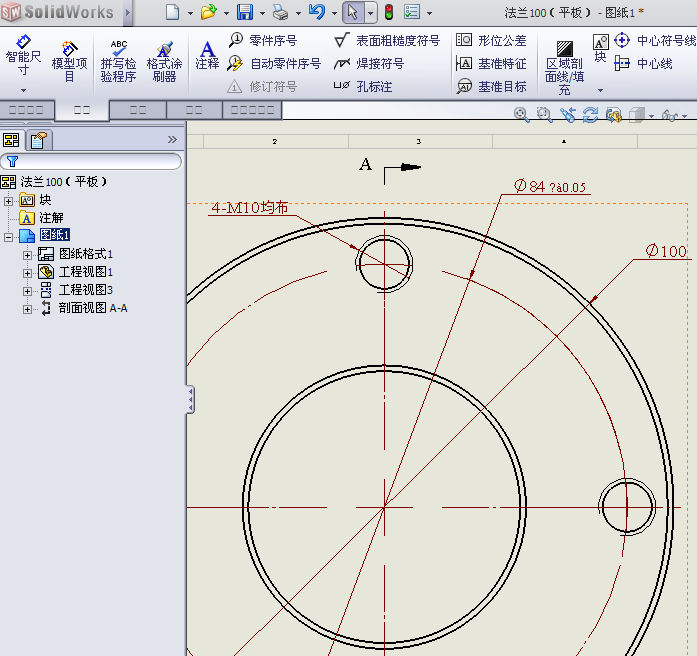Select 工程视图1 in the feature tree

pyautogui.click(x=86, y=272)
